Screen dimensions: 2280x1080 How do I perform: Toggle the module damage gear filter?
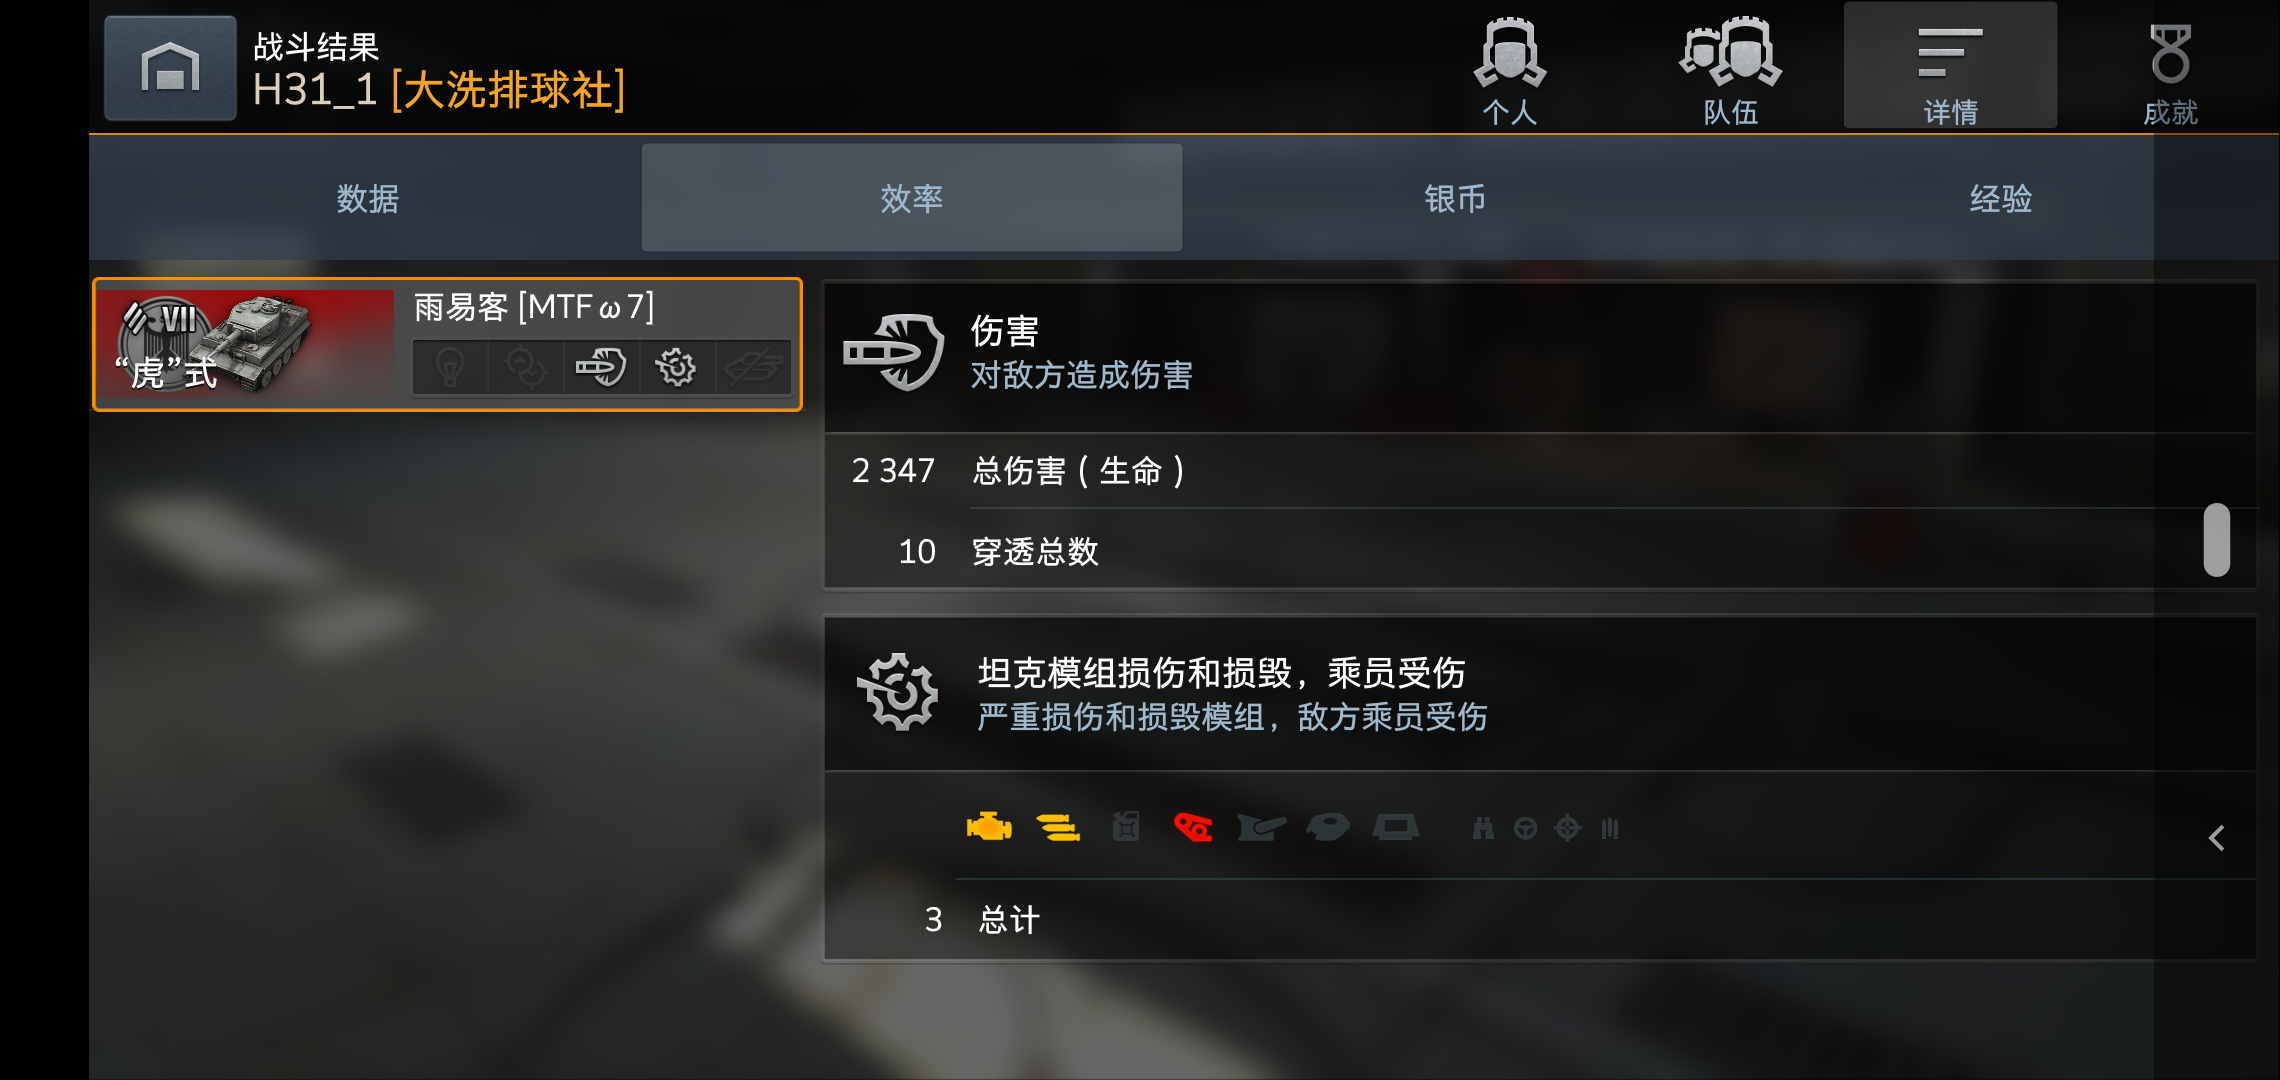[676, 367]
